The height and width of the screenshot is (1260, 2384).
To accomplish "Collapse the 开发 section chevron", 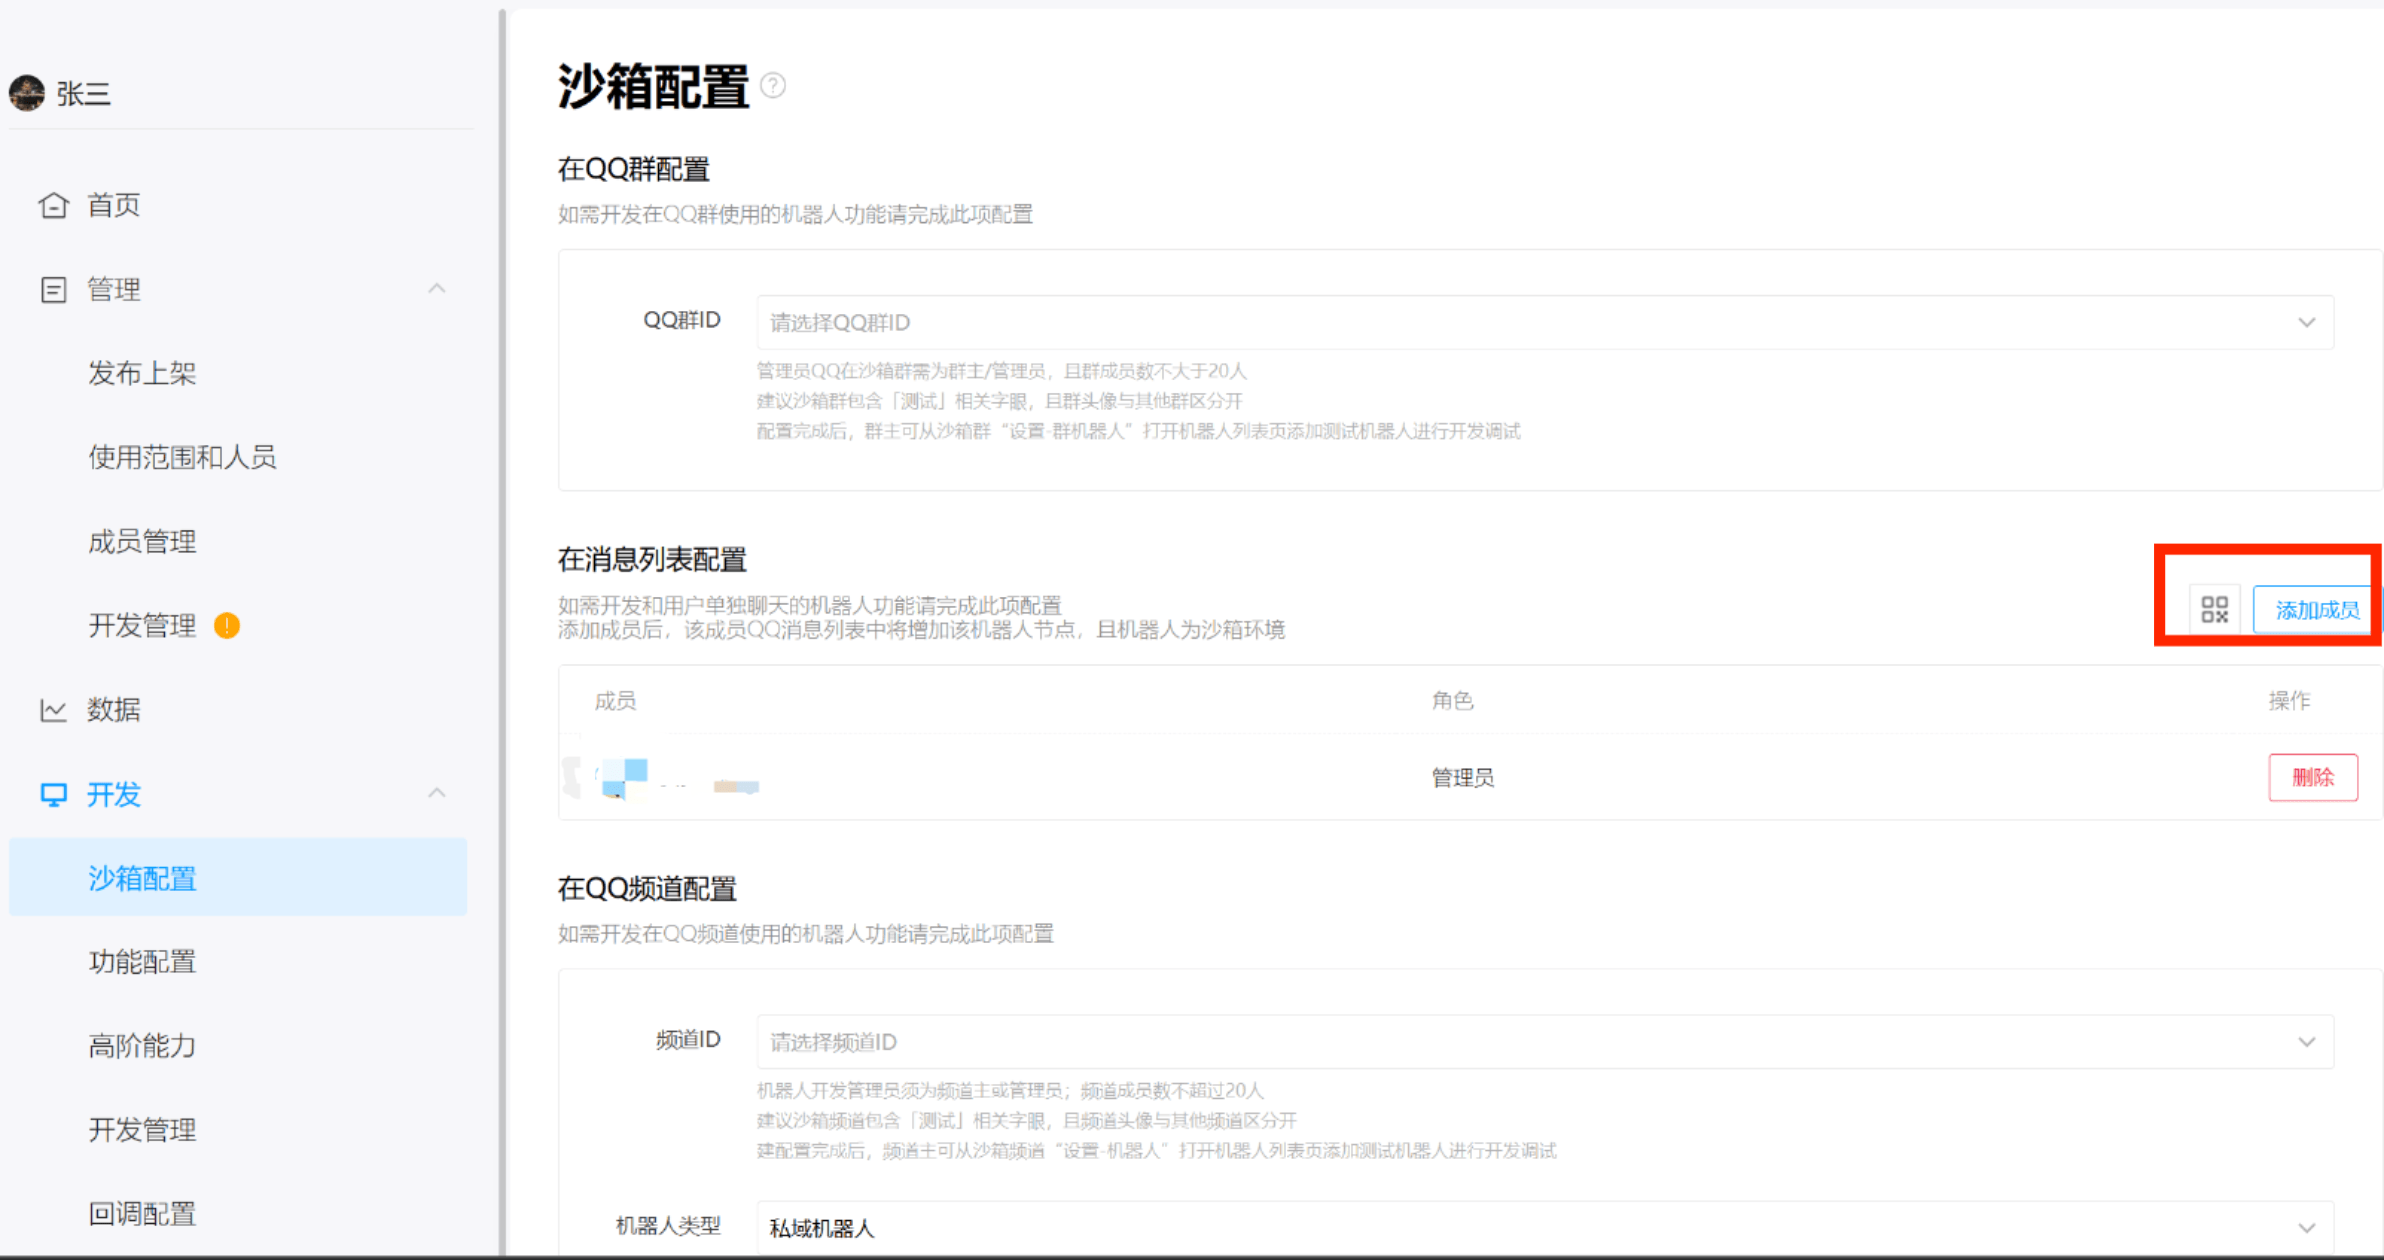I will point(437,794).
